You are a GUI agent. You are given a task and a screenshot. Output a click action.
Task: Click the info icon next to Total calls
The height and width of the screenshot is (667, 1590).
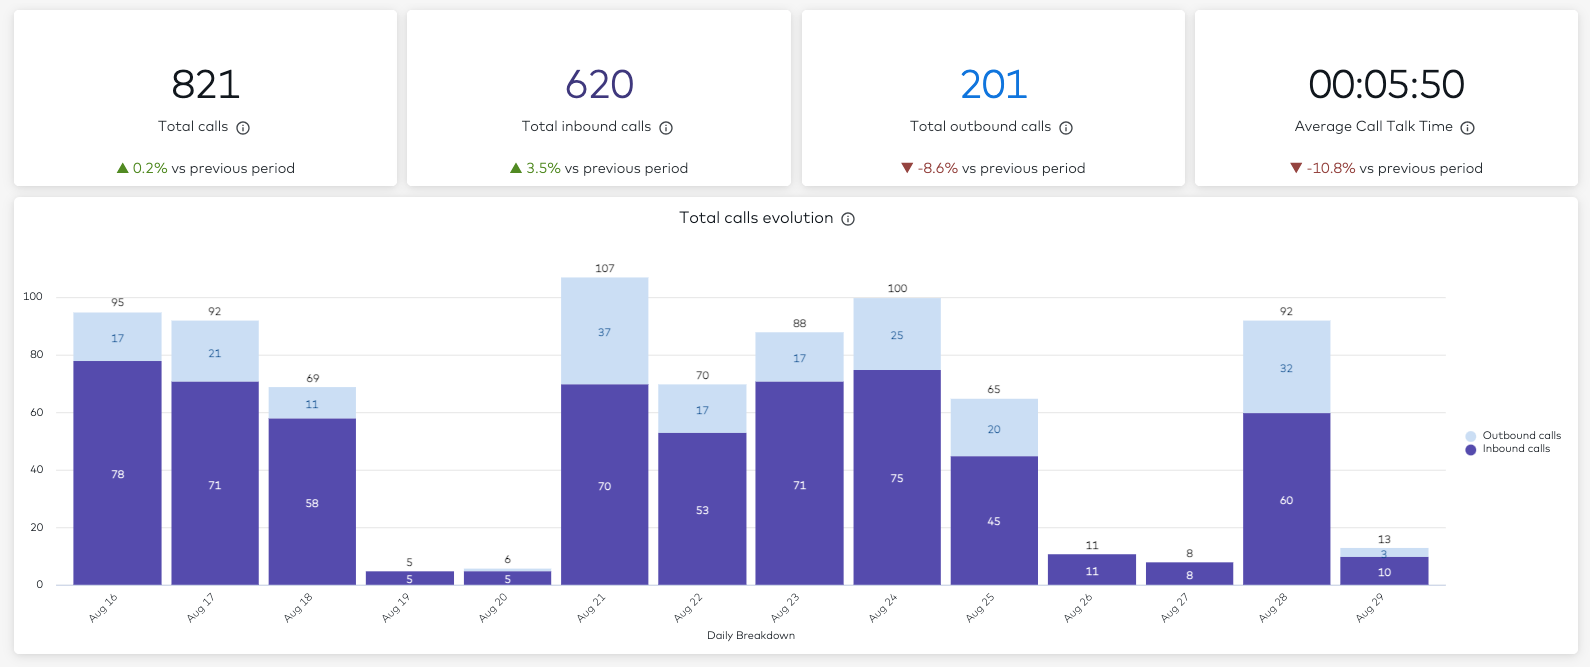243,128
